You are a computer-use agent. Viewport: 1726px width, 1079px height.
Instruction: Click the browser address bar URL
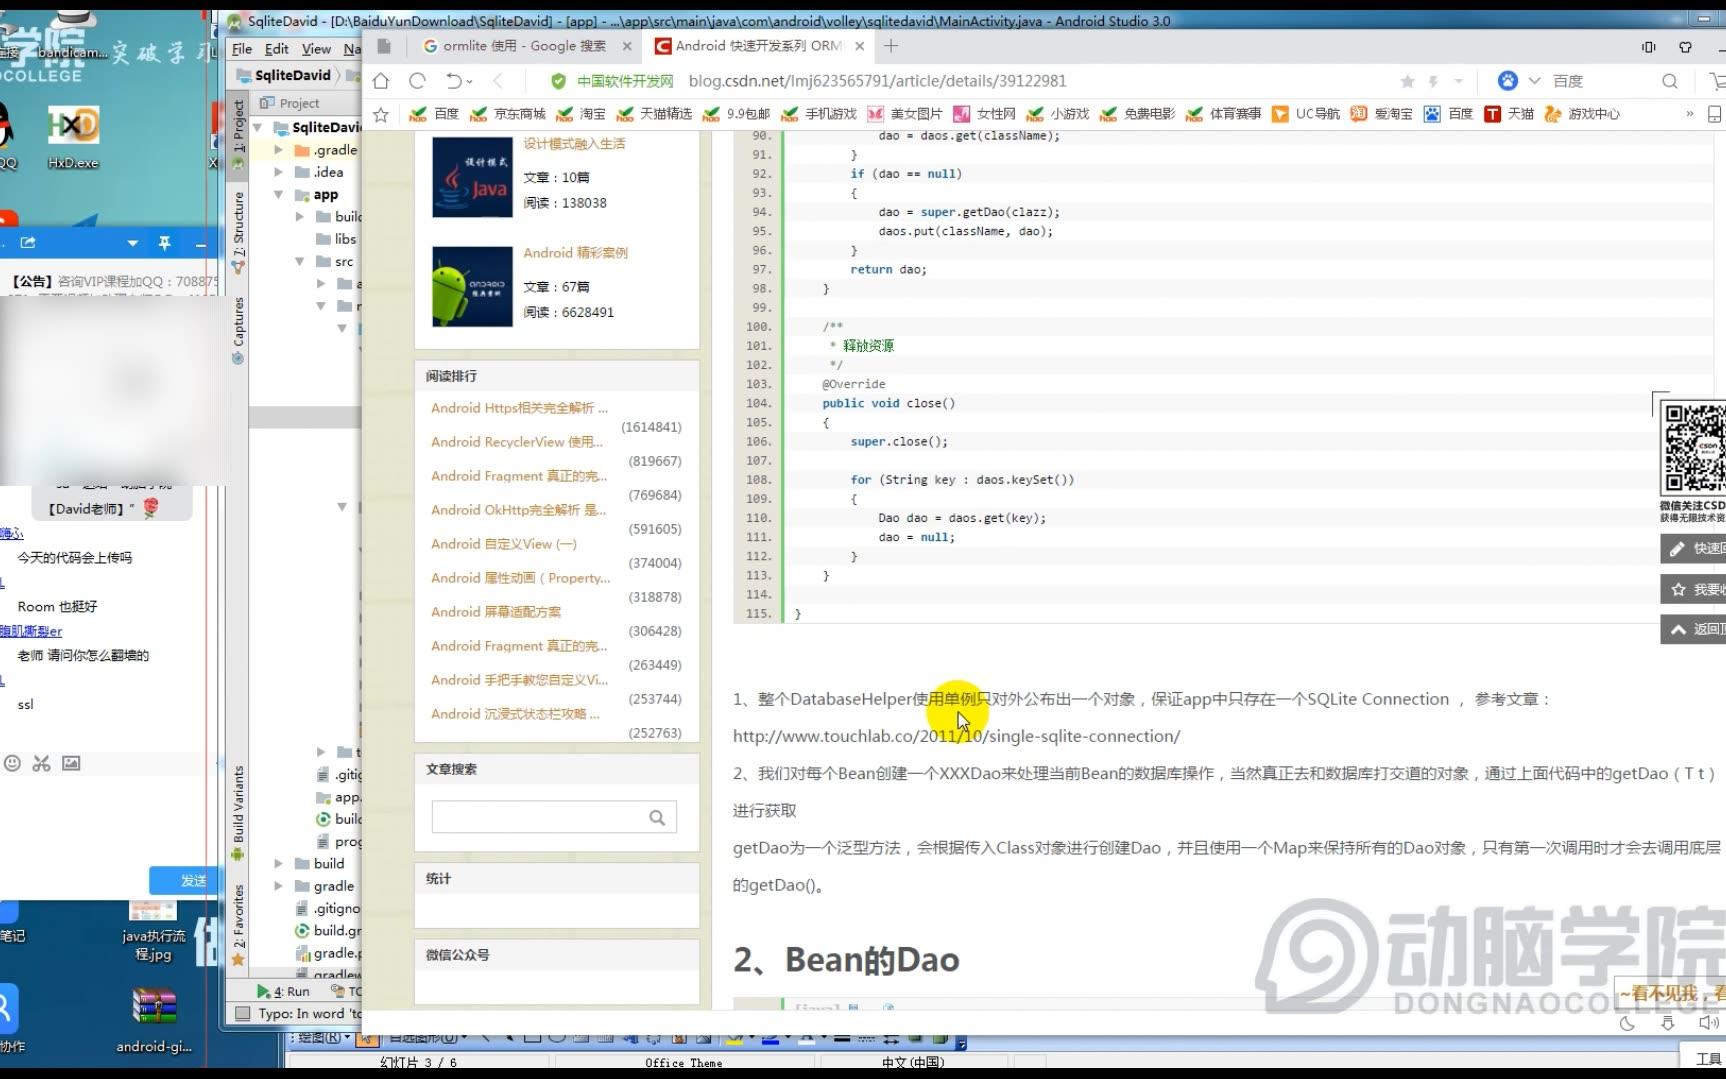pos(878,81)
